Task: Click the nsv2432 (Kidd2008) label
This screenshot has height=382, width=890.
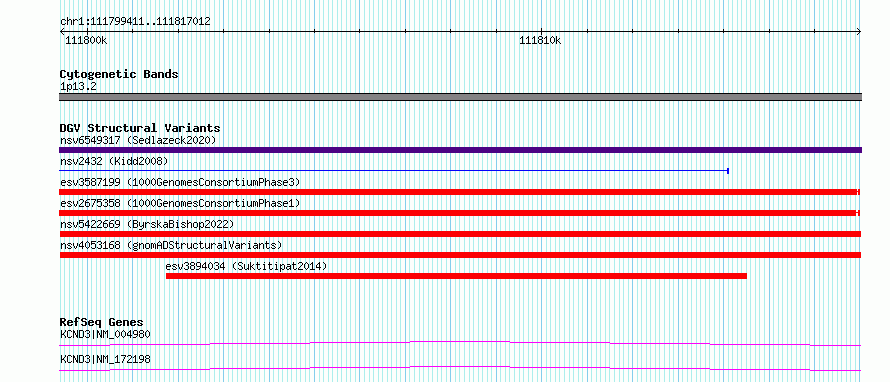Action: tap(114, 161)
